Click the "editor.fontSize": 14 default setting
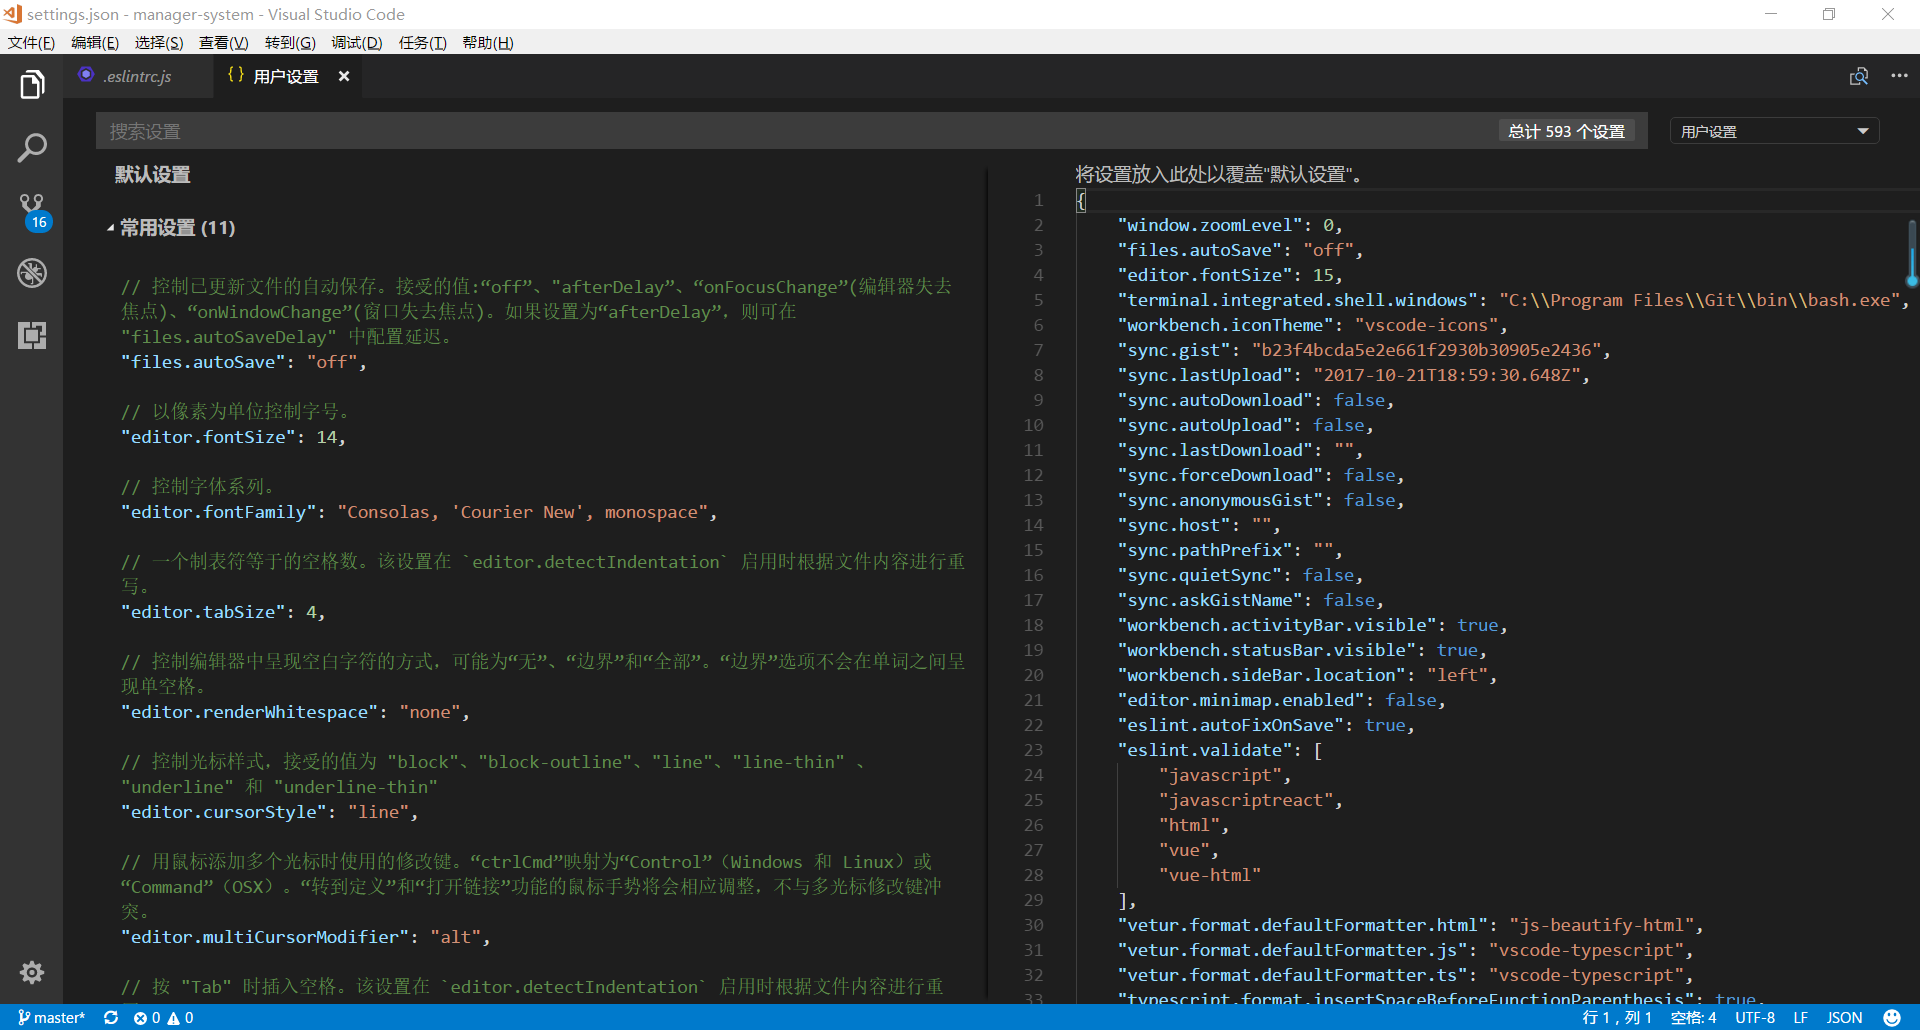The width and height of the screenshot is (1920, 1030). [x=233, y=437]
